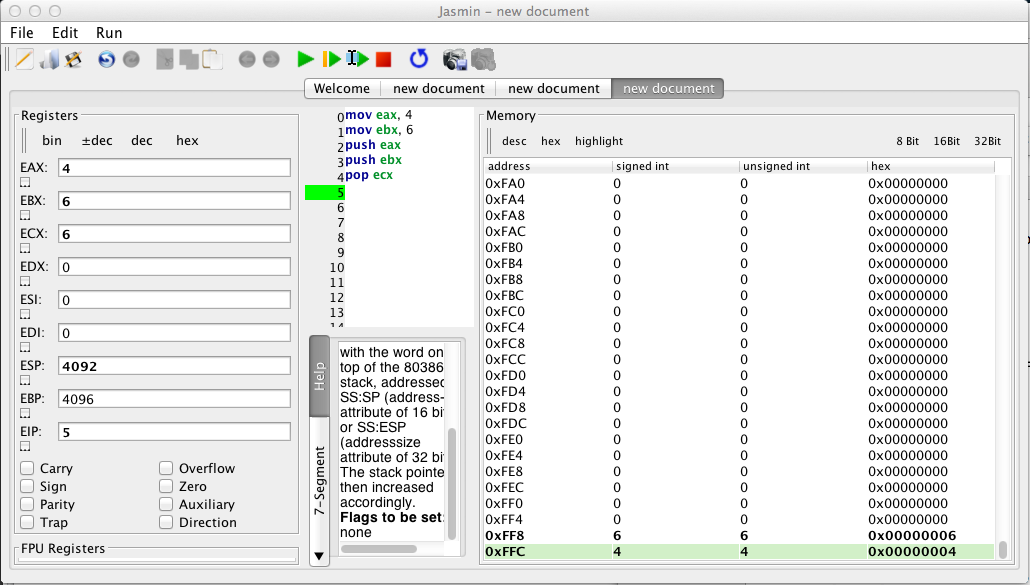Toggle the Zero flag checkbox
The height and width of the screenshot is (585, 1030).
click(166, 486)
